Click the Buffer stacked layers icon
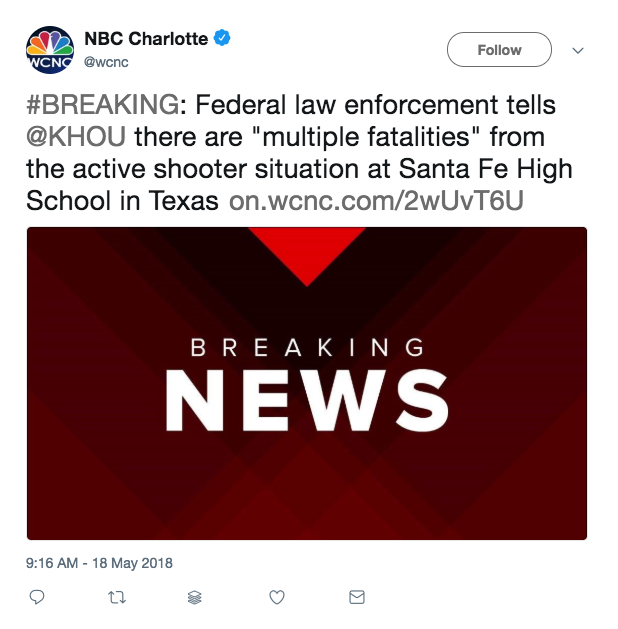Viewport: 618px width, 629px height. tap(195, 597)
